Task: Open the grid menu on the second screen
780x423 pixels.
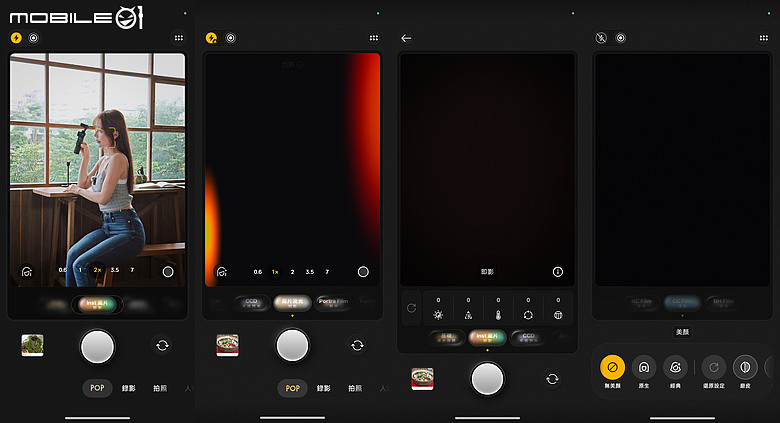Action: click(x=374, y=38)
